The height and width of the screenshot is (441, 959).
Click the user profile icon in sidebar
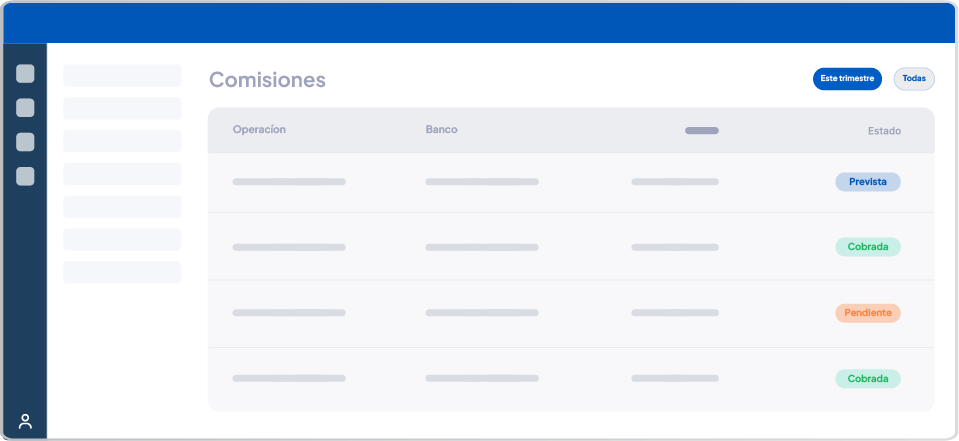(25, 421)
